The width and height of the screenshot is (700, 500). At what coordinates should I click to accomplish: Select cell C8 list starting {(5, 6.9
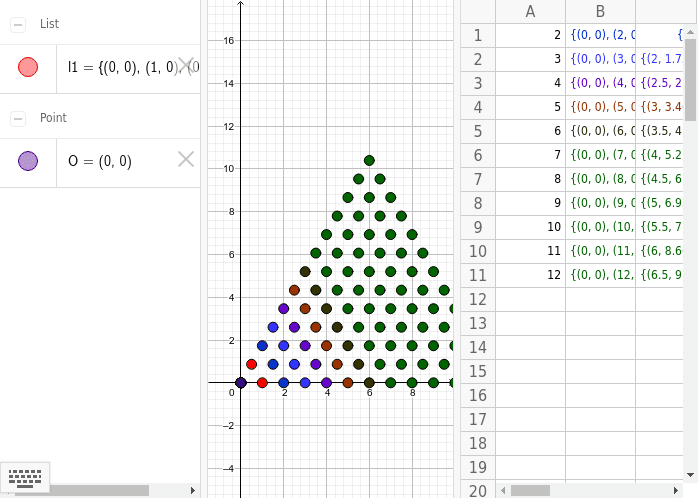tap(659, 203)
